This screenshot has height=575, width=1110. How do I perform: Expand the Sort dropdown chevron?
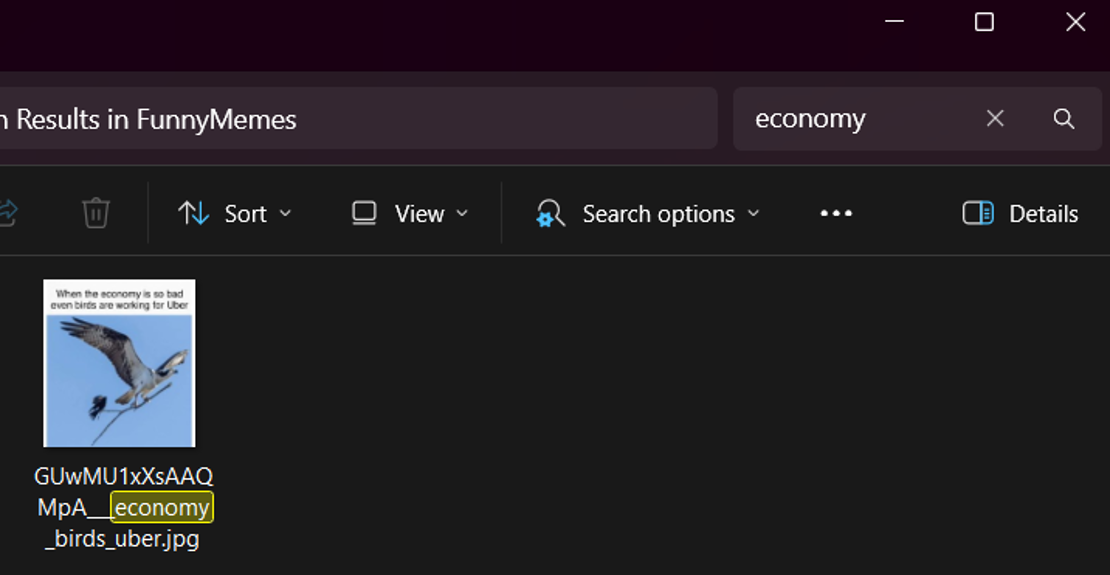(285, 213)
